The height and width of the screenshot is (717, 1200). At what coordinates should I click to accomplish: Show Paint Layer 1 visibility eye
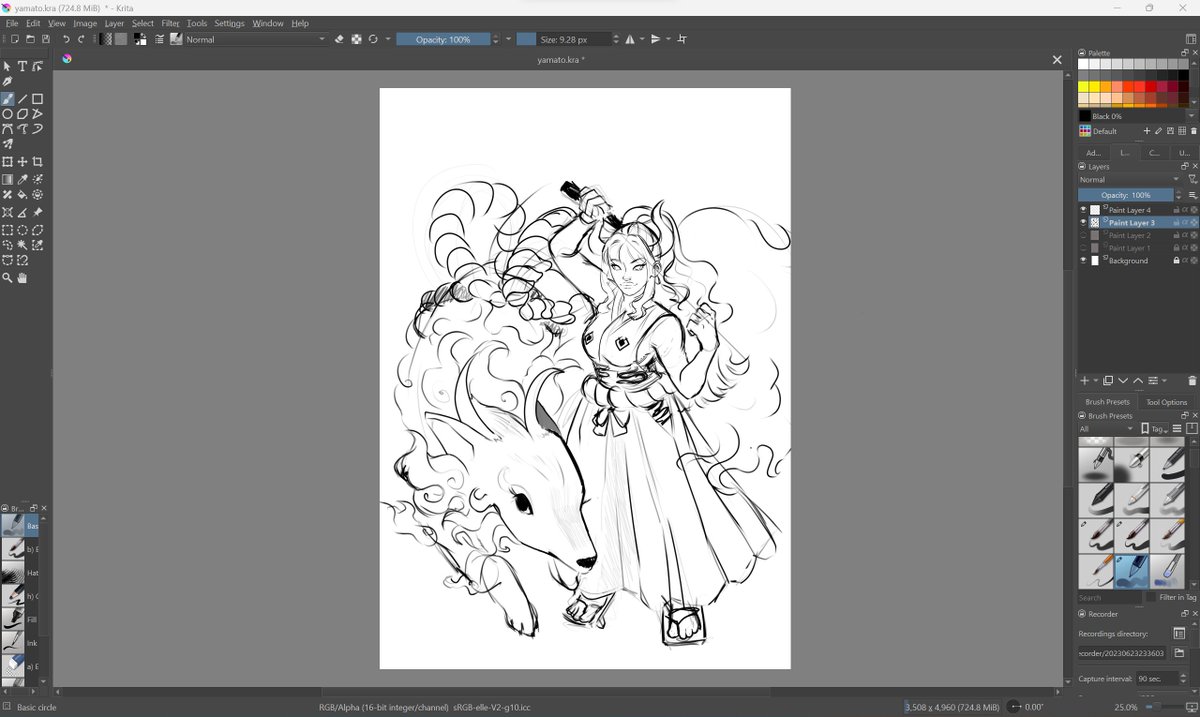click(x=1083, y=248)
